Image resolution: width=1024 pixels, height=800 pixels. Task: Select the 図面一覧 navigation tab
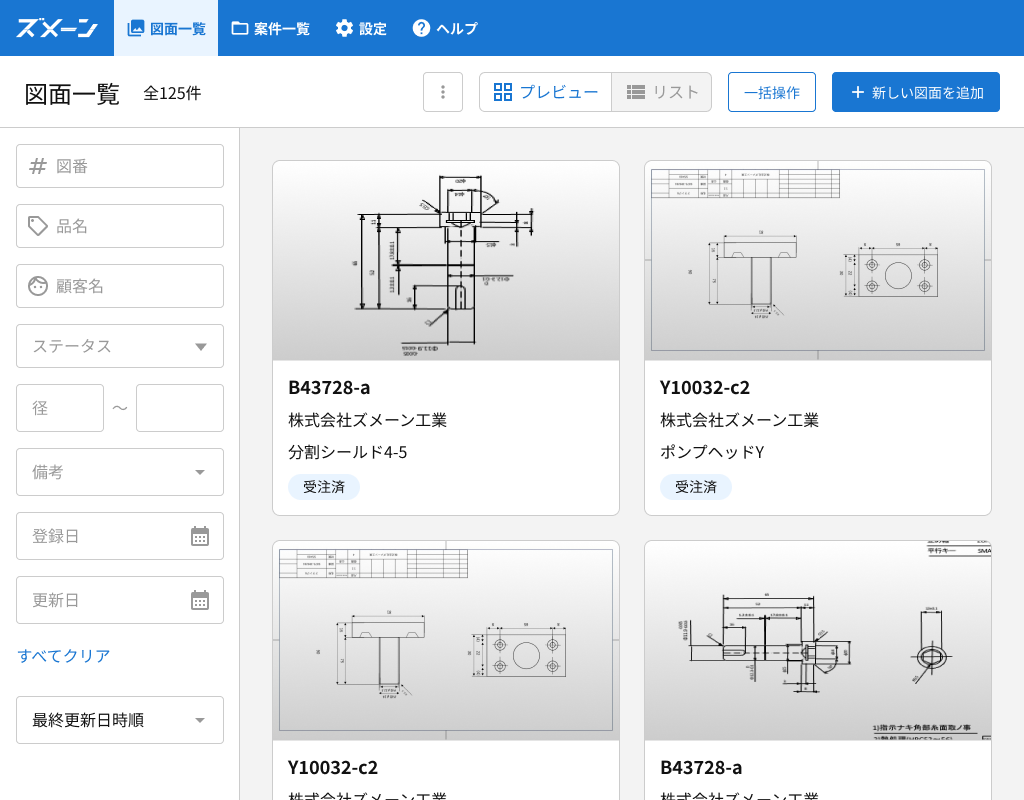[x=166, y=29]
